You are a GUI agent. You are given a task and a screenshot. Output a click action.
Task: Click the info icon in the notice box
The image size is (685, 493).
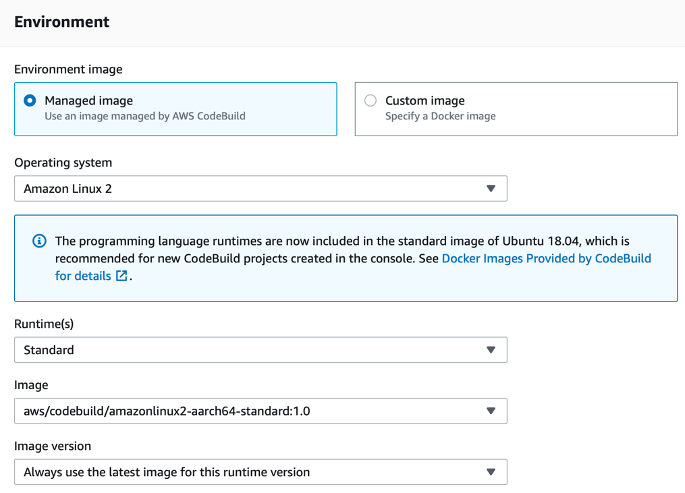click(40, 241)
